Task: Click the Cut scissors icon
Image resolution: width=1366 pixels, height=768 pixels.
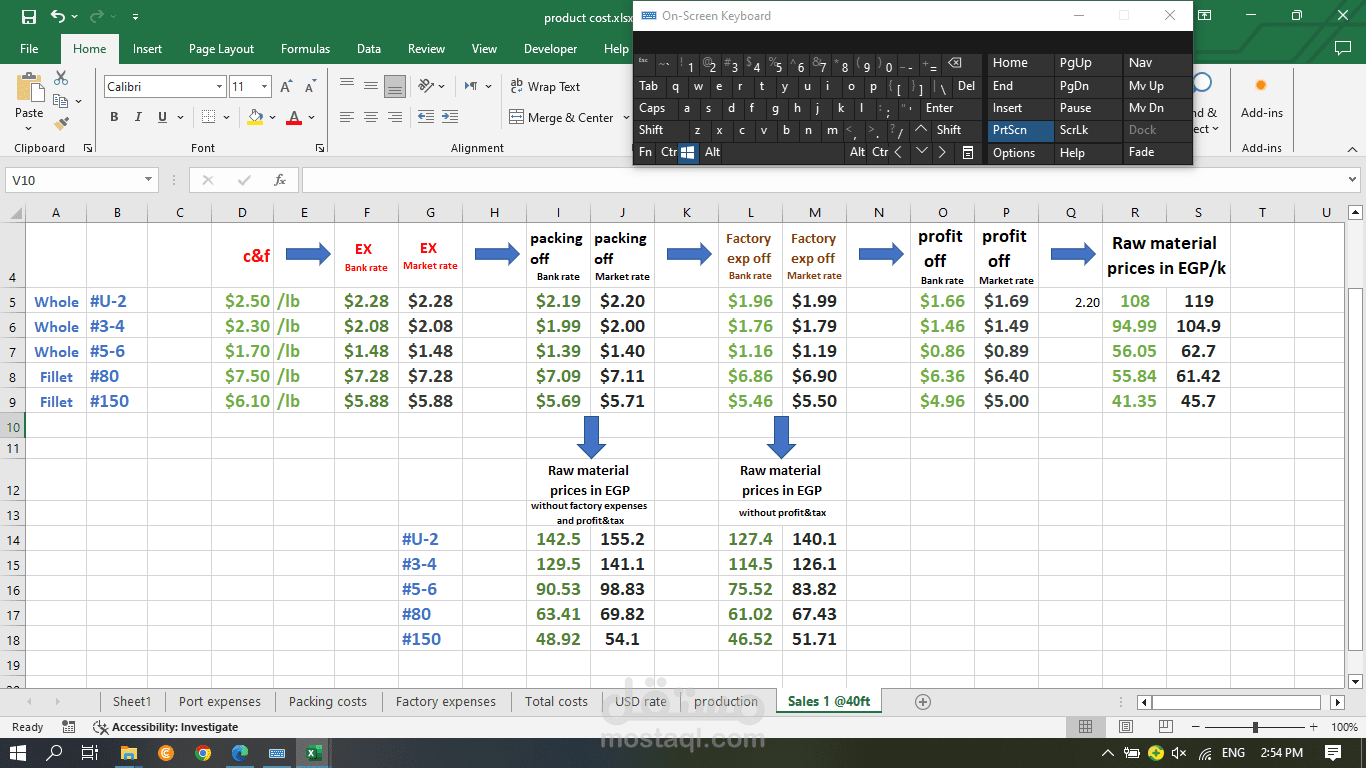Action: (61, 78)
